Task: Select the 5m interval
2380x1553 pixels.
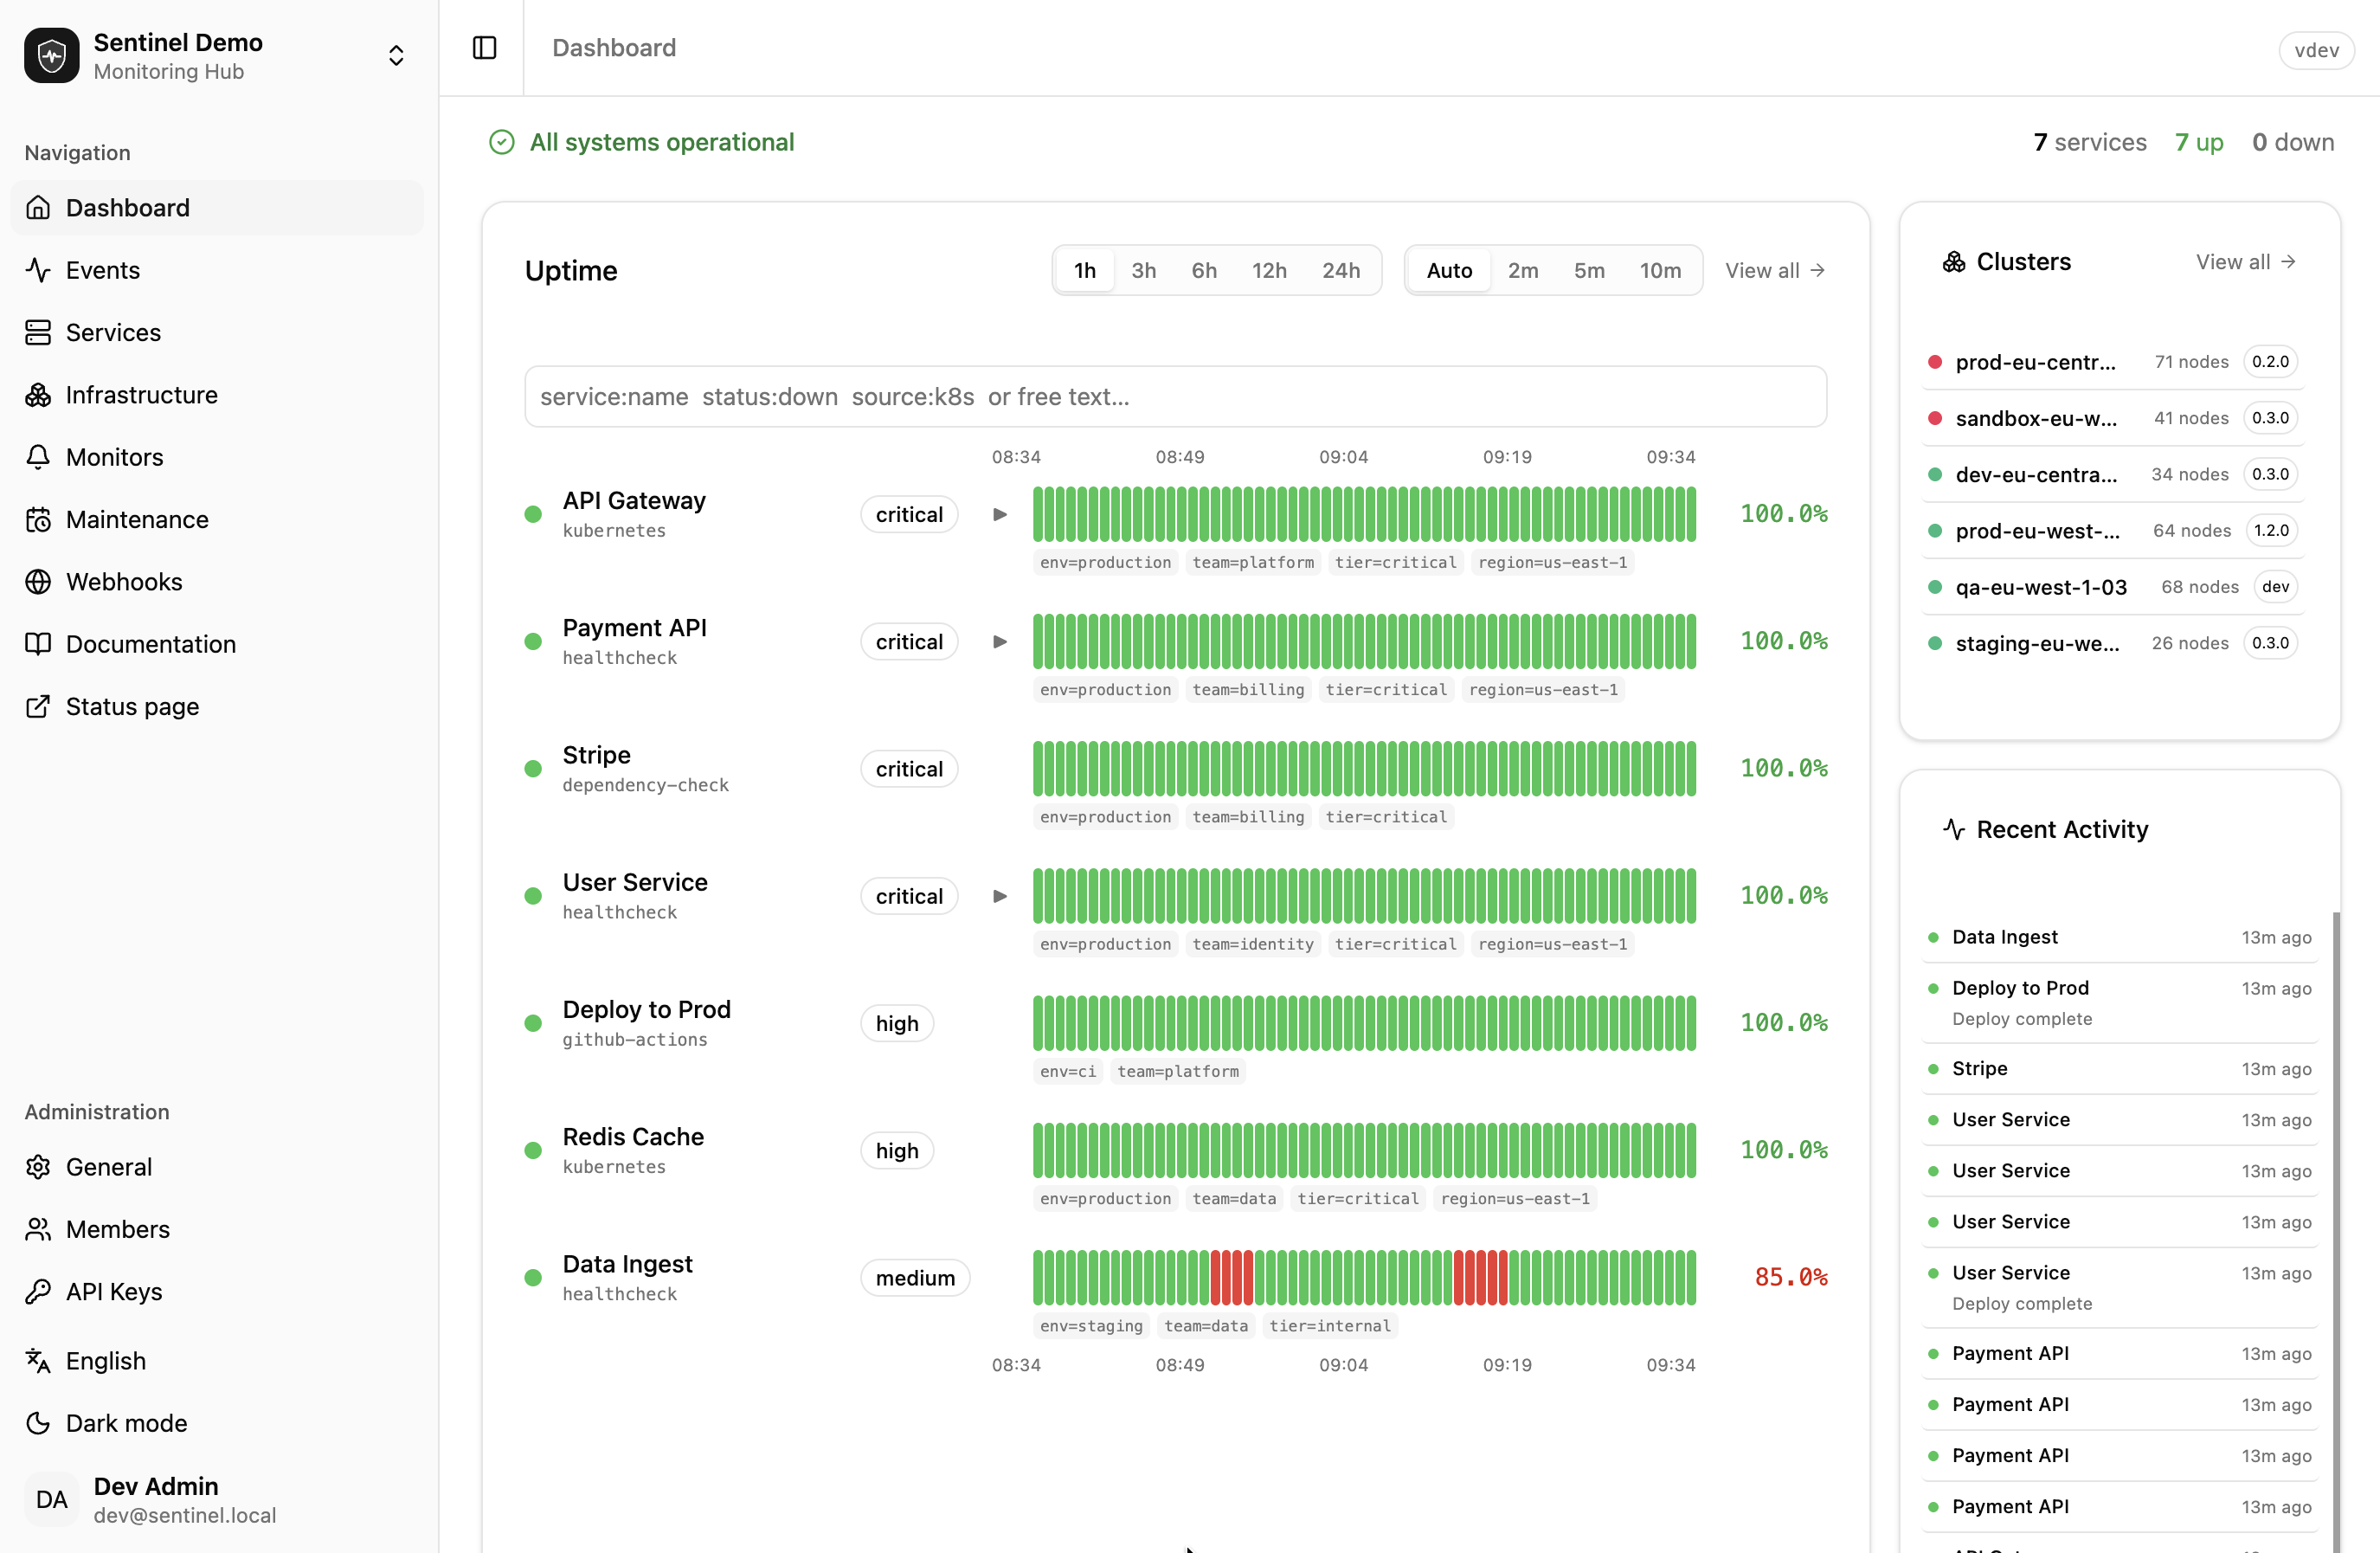Action: tap(1589, 270)
